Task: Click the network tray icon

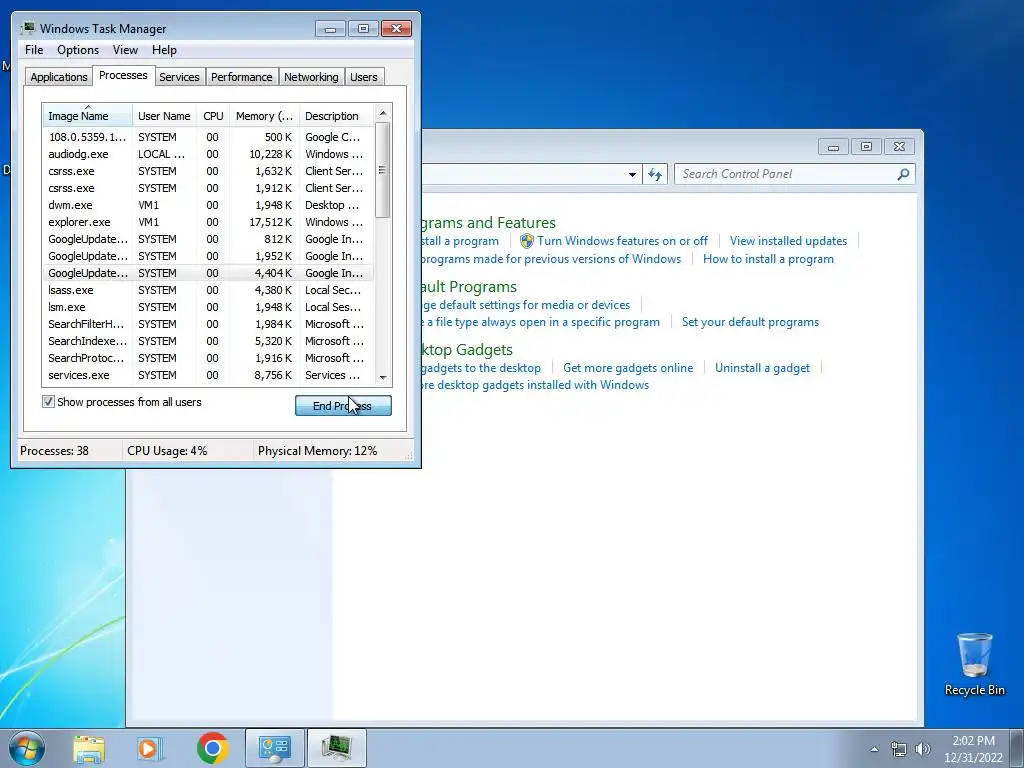Action: (x=899, y=749)
